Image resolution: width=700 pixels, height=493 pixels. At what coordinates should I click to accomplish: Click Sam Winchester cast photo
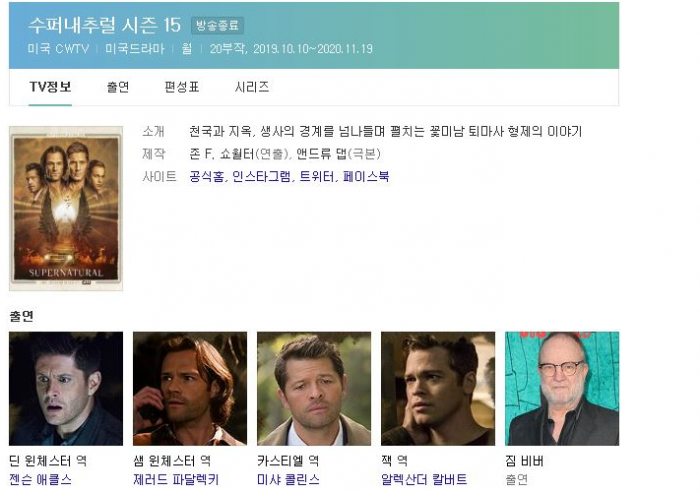click(x=190, y=389)
